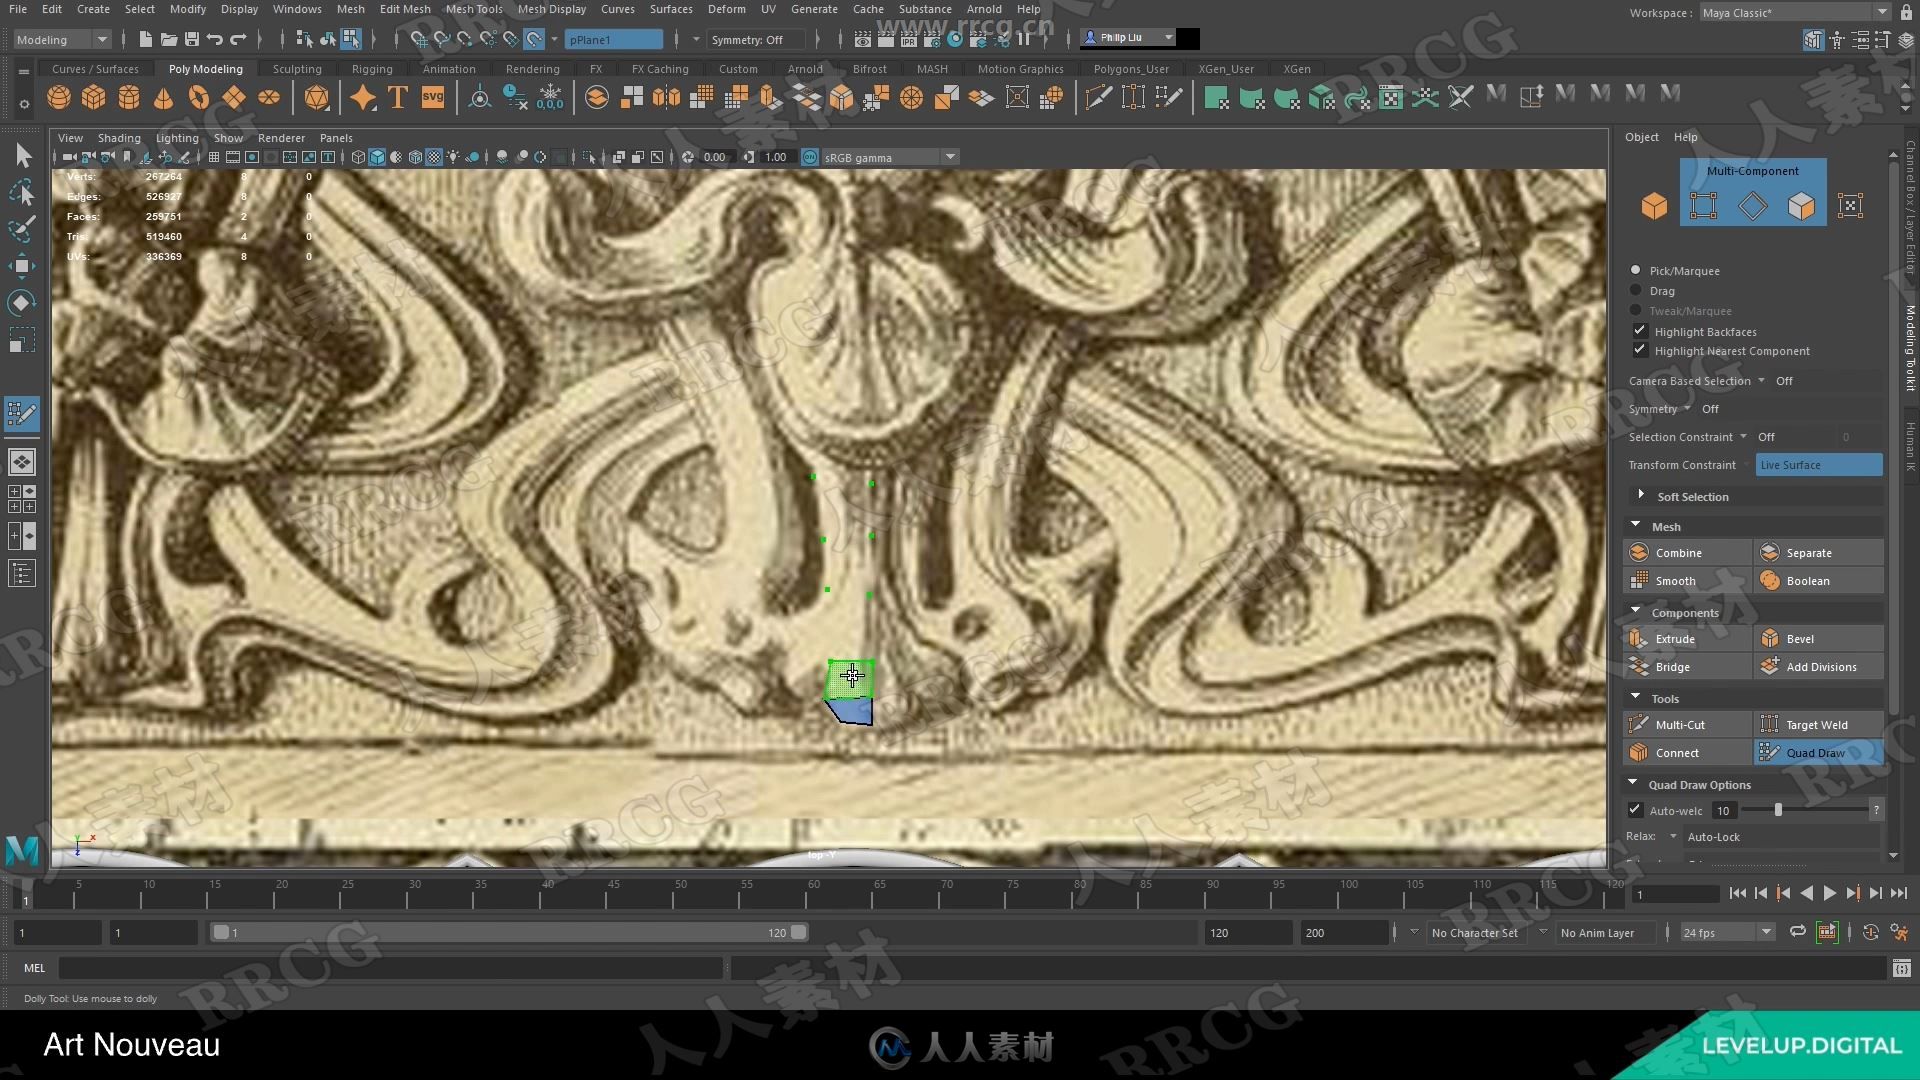Image resolution: width=1920 pixels, height=1080 pixels.
Task: Open the Script Editor icon
Action: pos(1901,968)
